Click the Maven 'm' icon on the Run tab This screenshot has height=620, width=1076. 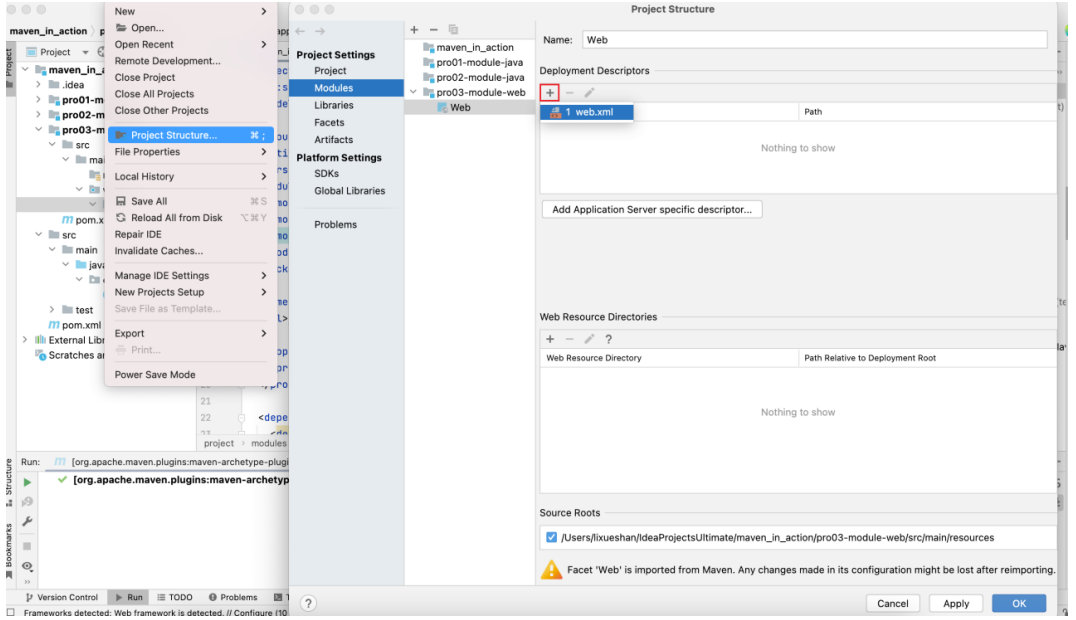60,462
